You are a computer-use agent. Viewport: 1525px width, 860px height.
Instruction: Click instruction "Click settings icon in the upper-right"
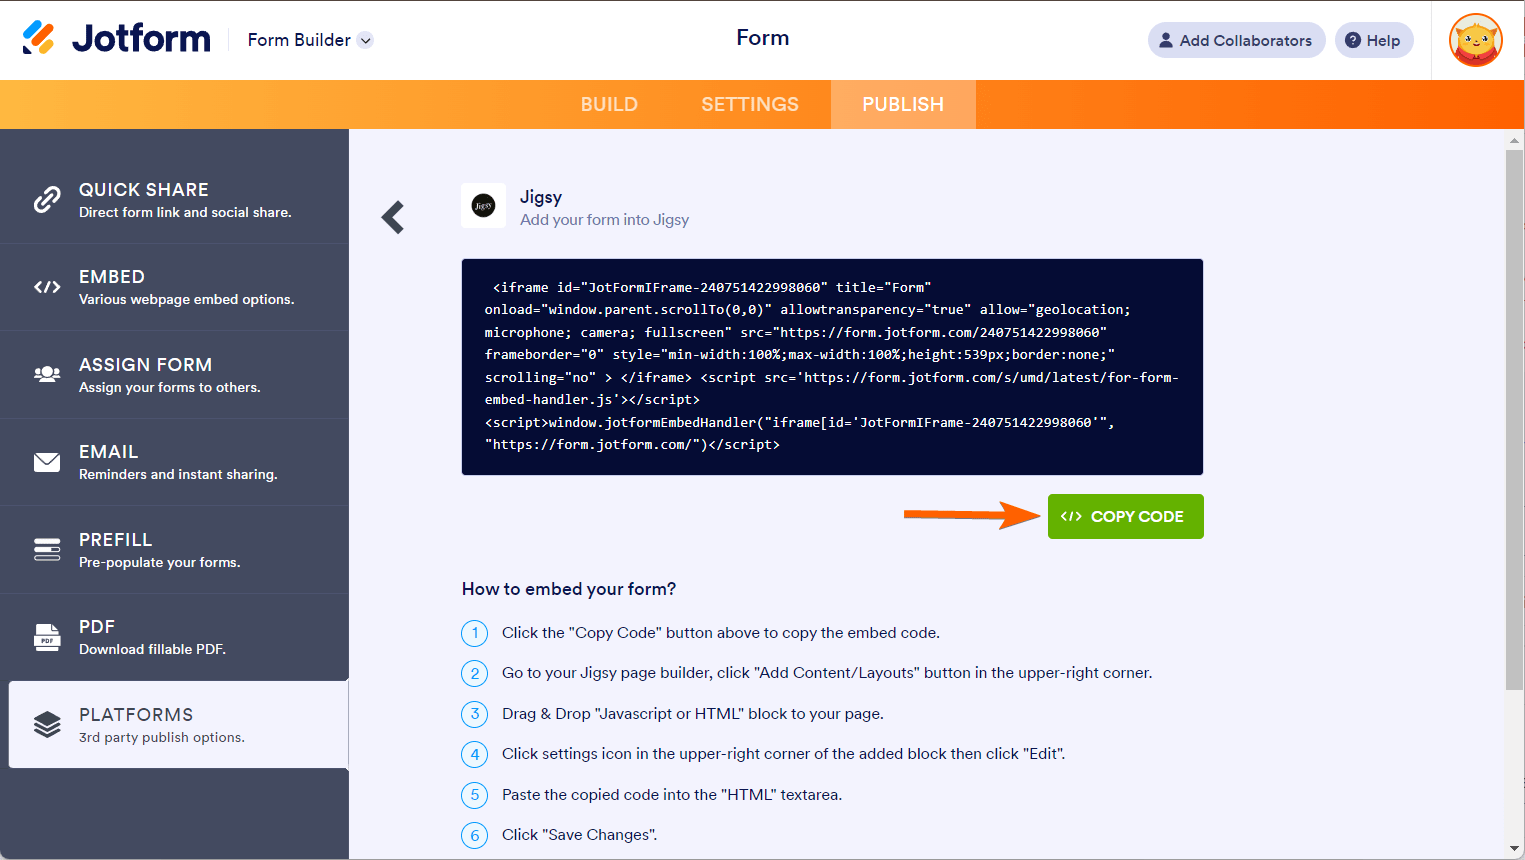[x=784, y=754]
